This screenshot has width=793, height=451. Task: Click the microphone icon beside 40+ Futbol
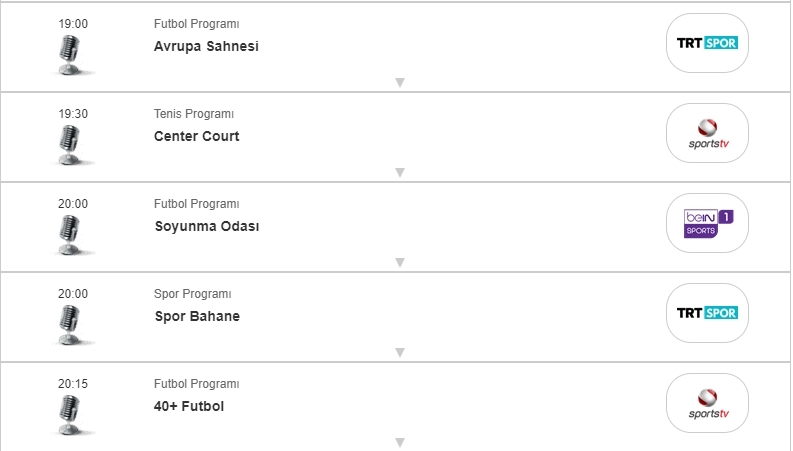coord(69,415)
